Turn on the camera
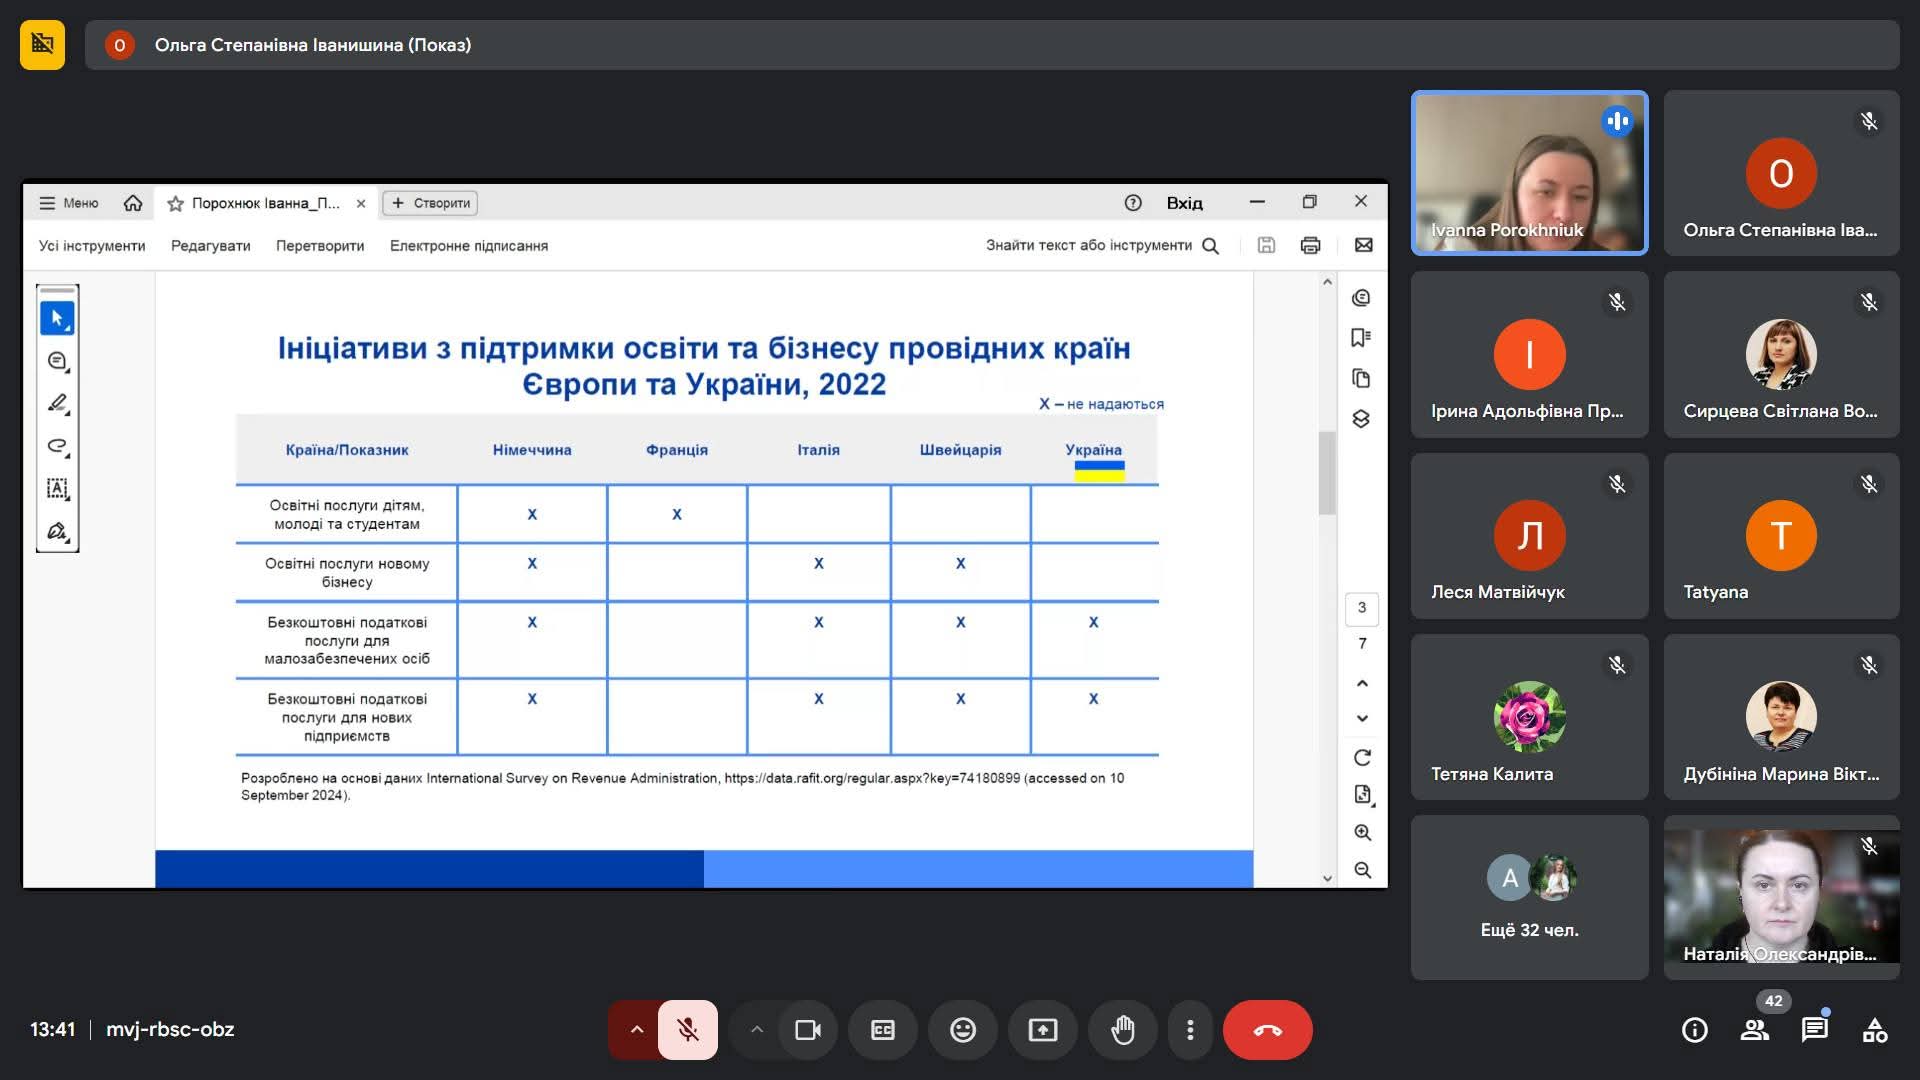Screen dimensions: 1920x1080 pos(807,1029)
